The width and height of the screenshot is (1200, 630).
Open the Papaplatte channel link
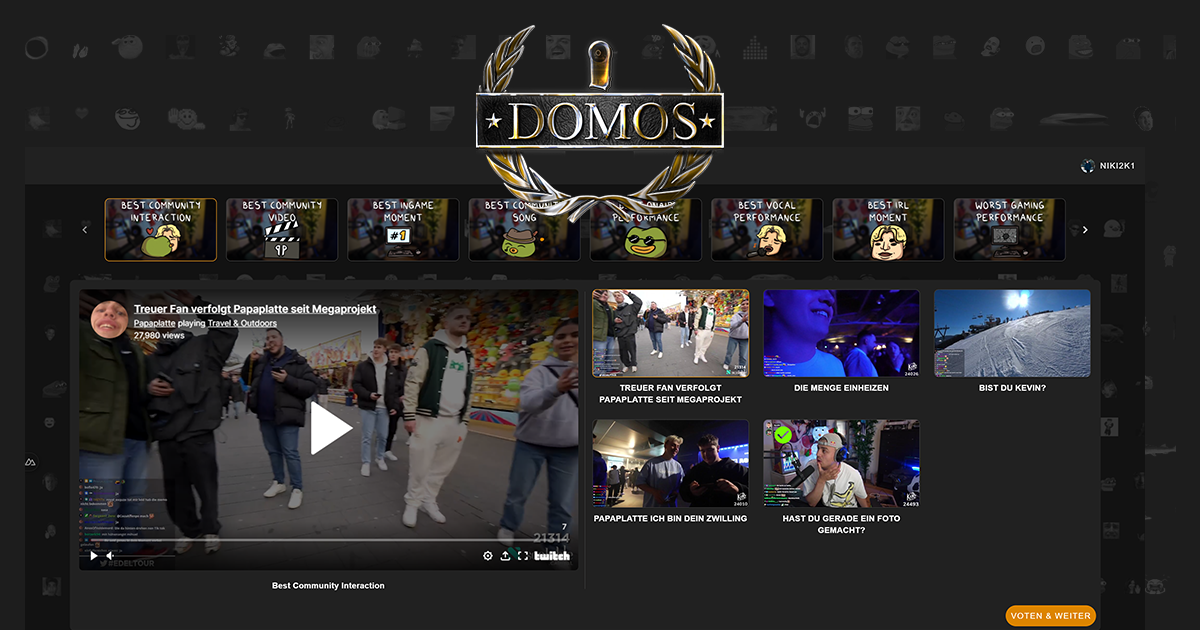point(156,323)
